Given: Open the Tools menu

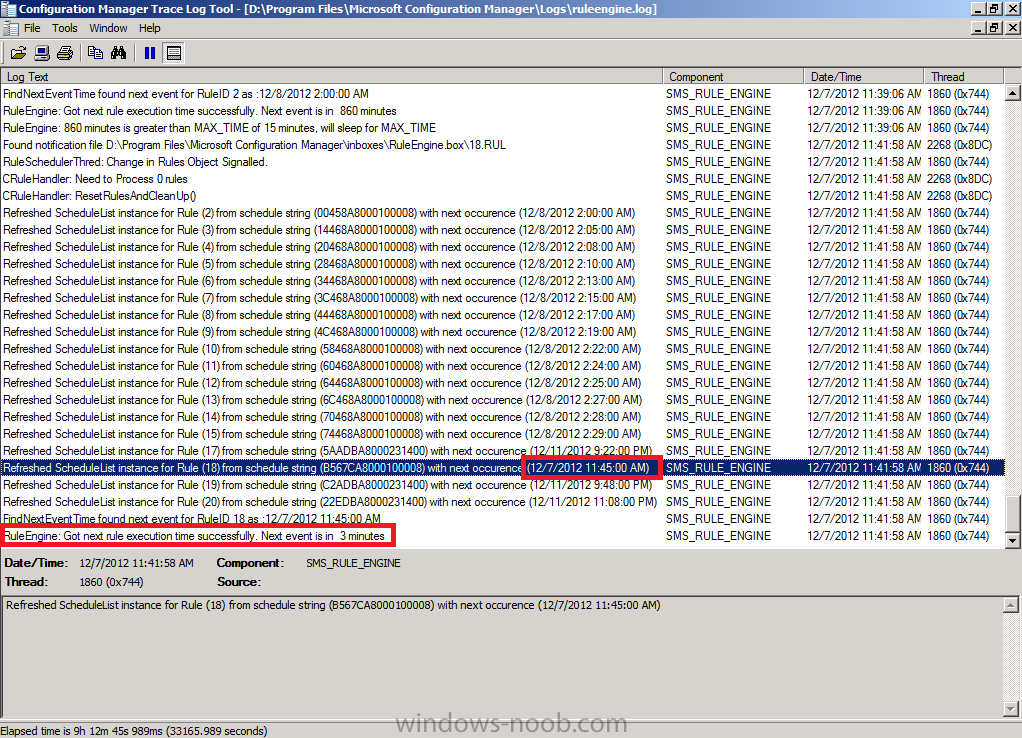Looking at the screenshot, I should click(65, 28).
